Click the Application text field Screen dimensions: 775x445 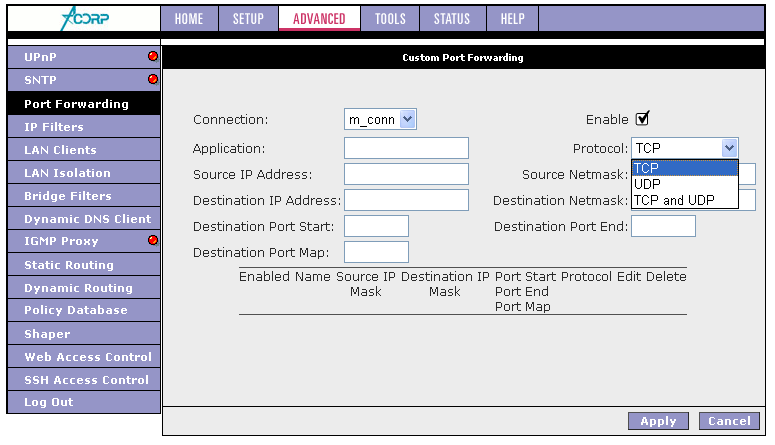tap(406, 149)
